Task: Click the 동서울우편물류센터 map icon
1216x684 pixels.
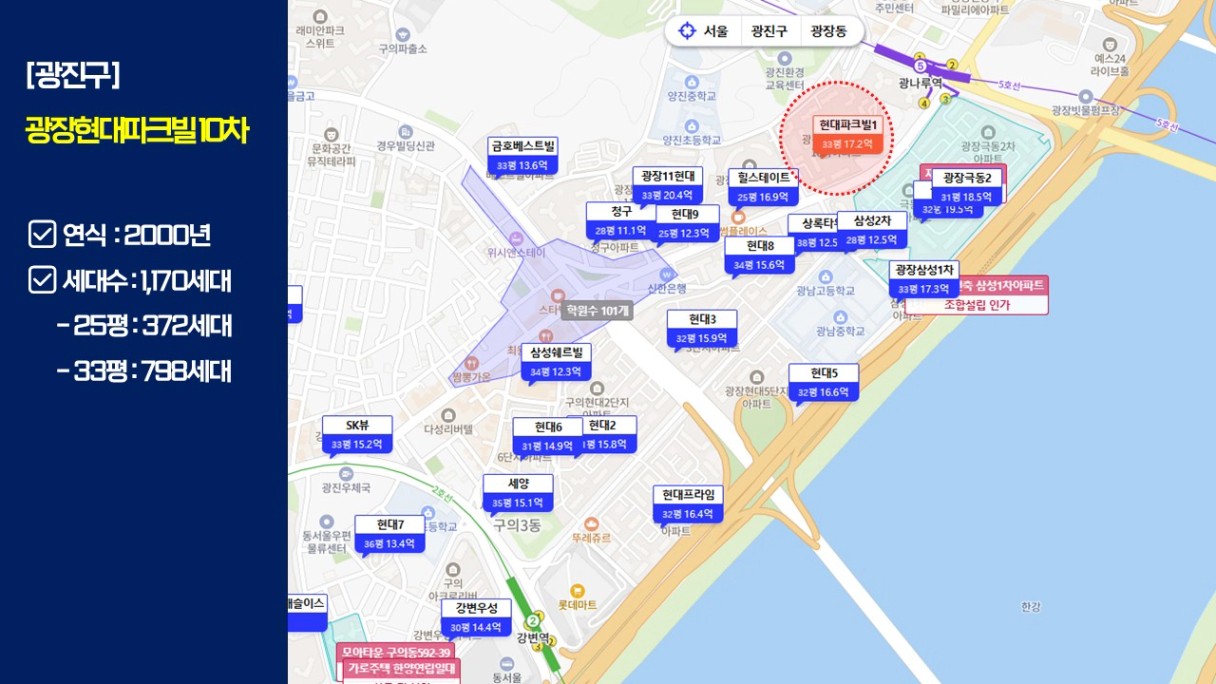Action: (x=326, y=522)
